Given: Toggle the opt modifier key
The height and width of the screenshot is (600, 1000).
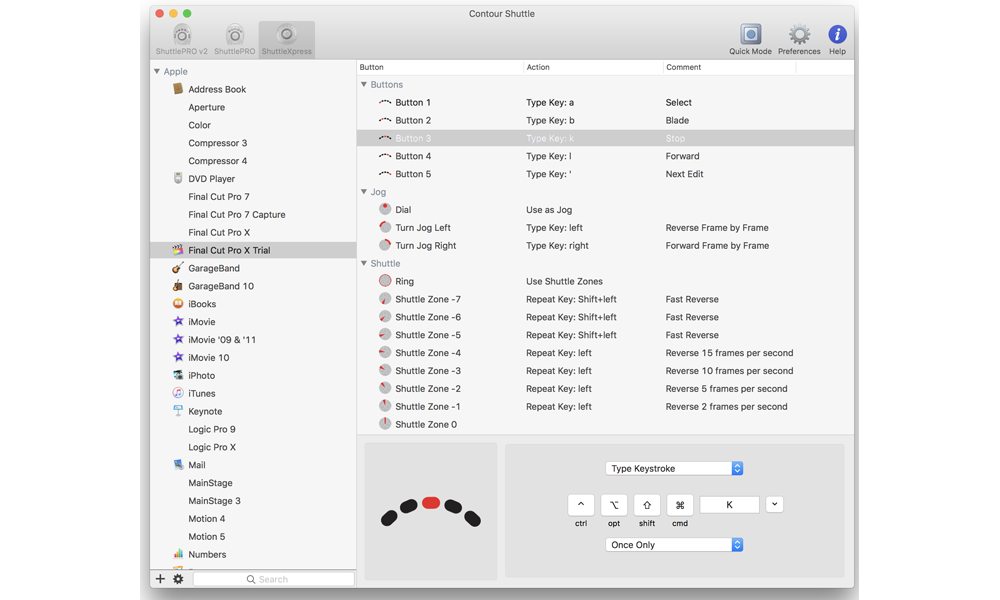Looking at the screenshot, I should (614, 505).
